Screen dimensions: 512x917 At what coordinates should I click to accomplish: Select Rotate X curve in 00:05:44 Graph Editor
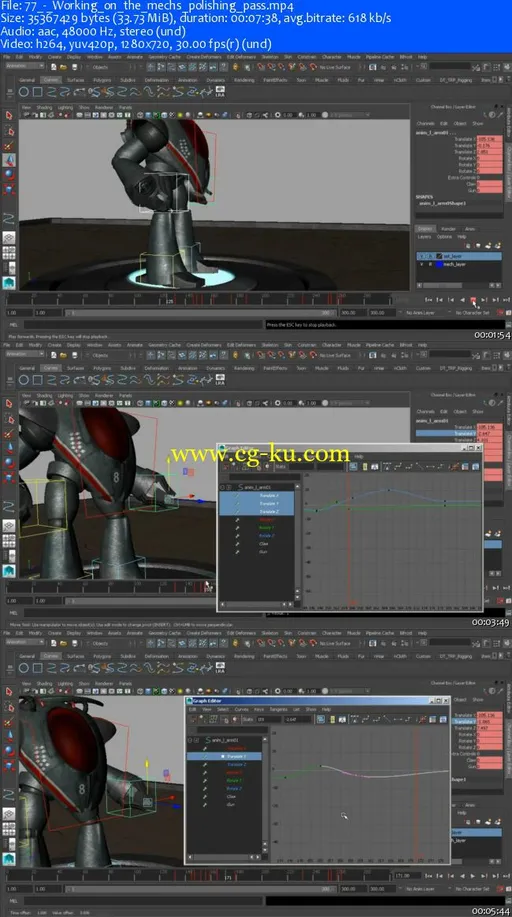tap(234, 773)
